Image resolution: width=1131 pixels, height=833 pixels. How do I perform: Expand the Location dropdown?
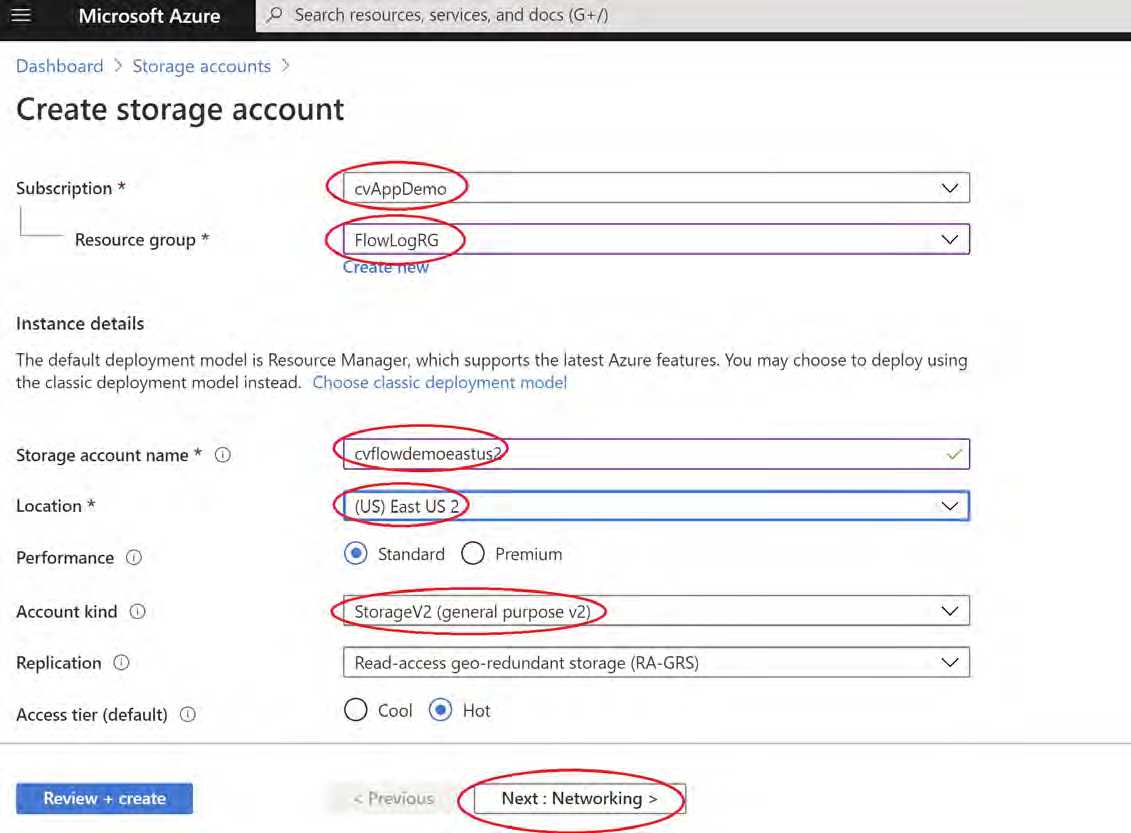pos(656,506)
